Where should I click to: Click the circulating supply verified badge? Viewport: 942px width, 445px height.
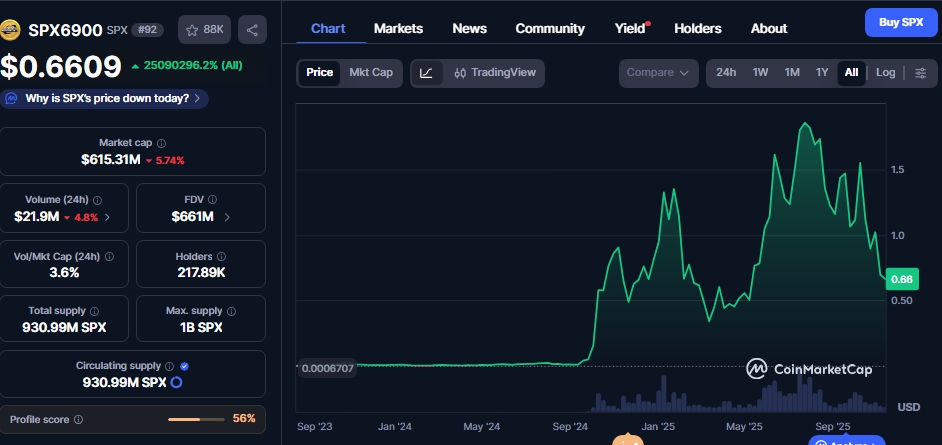[x=184, y=367]
